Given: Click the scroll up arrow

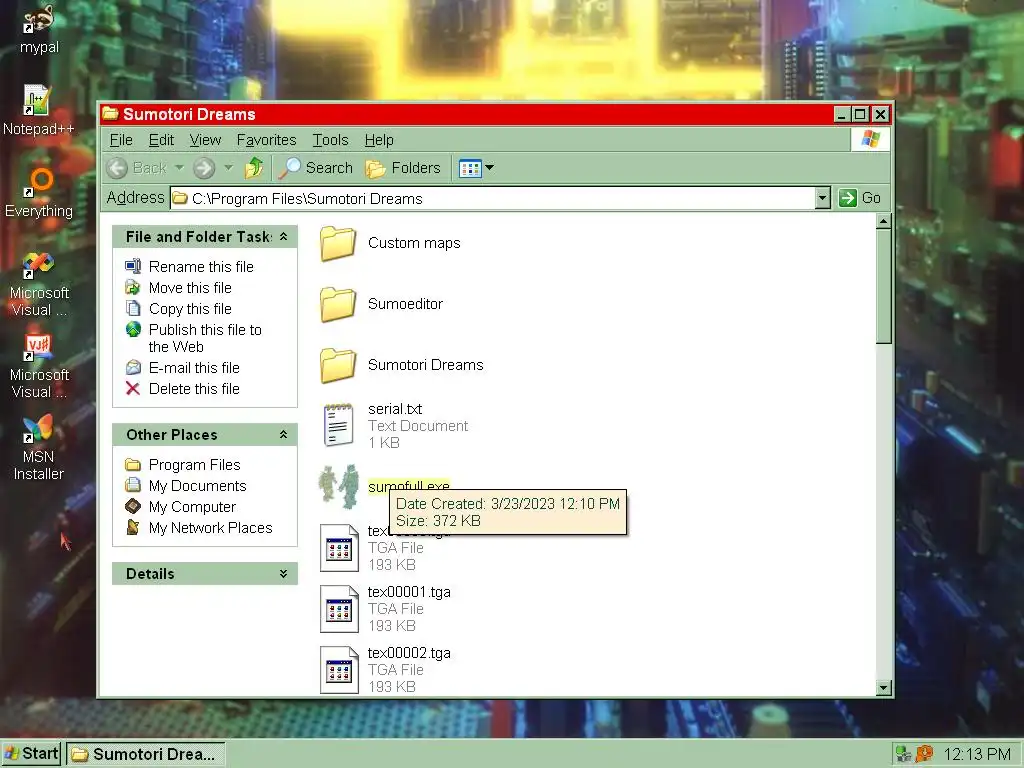Looking at the screenshot, I should 884,221.
